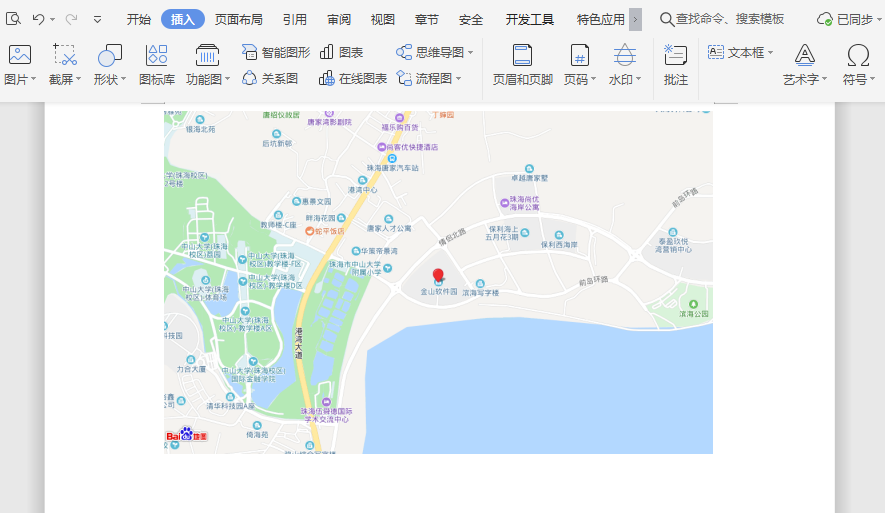Click the 艺术字 word art icon

coord(804,55)
